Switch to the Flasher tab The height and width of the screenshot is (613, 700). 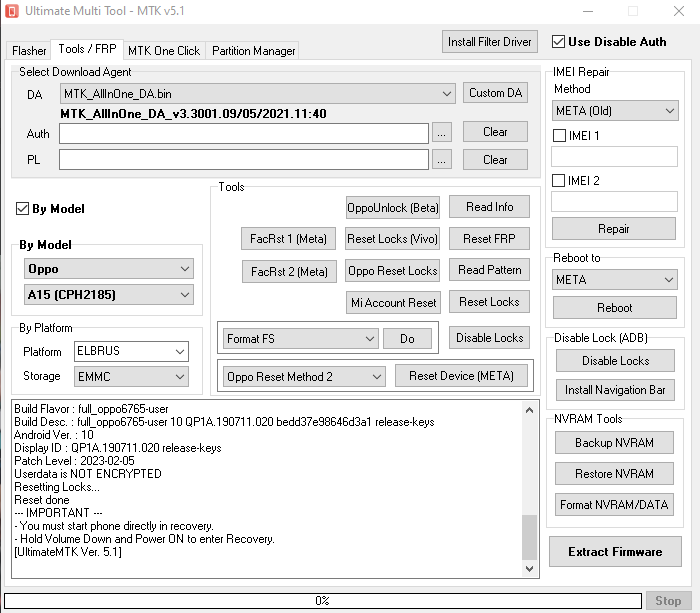click(x=29, y=50)
